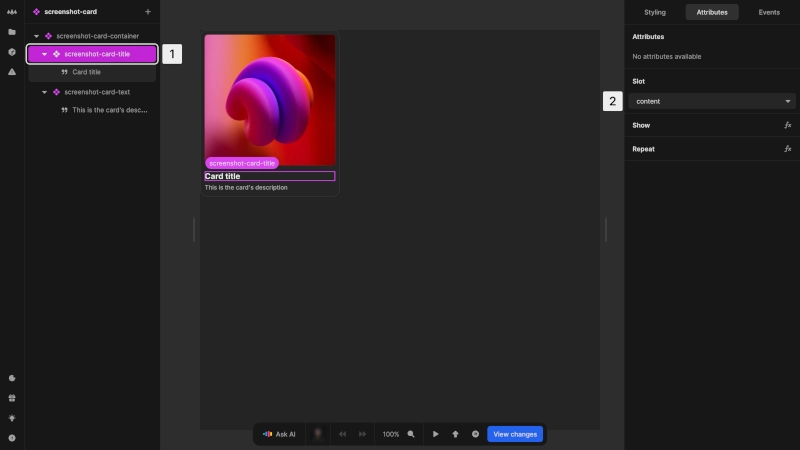
Task: Select the Attributes tab
Action: 712,12
